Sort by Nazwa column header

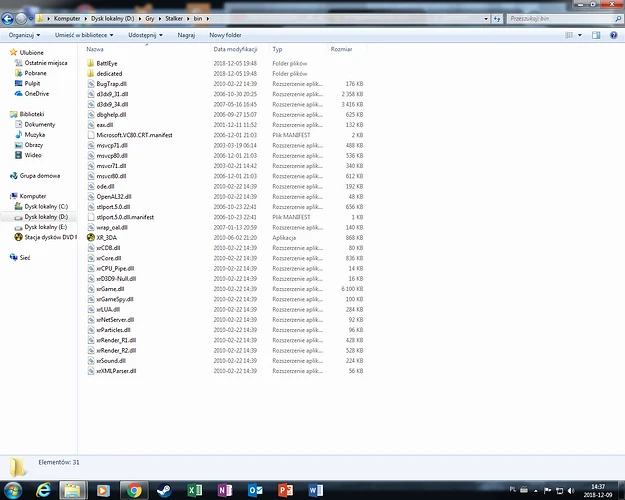[x=95, y=49]
